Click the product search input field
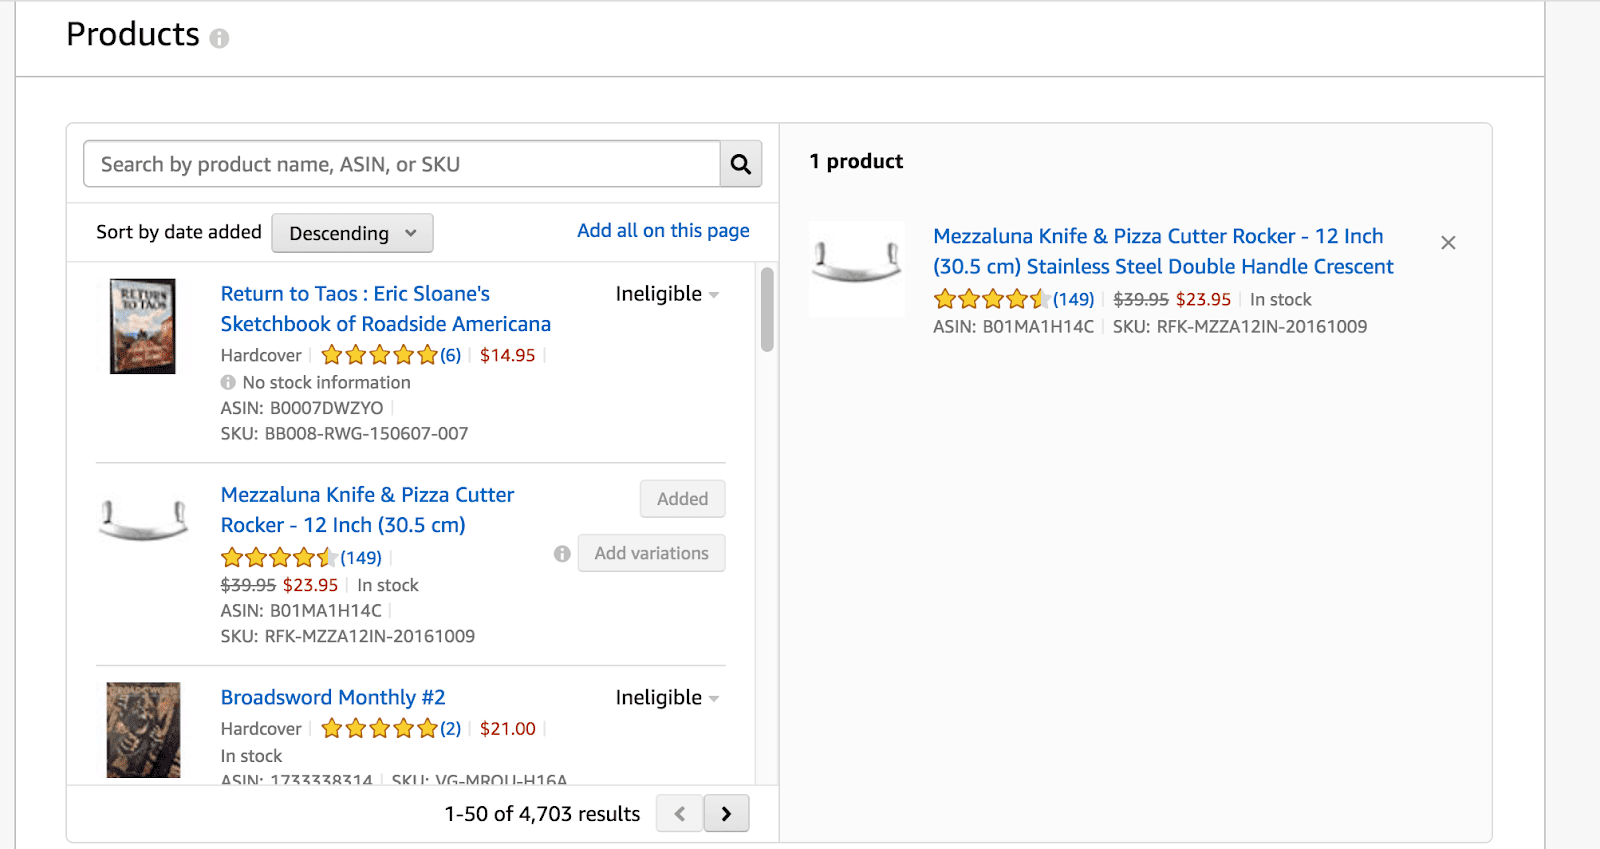Image resolution: width=1600 pixels, height=849 pixels. point(402,164)
